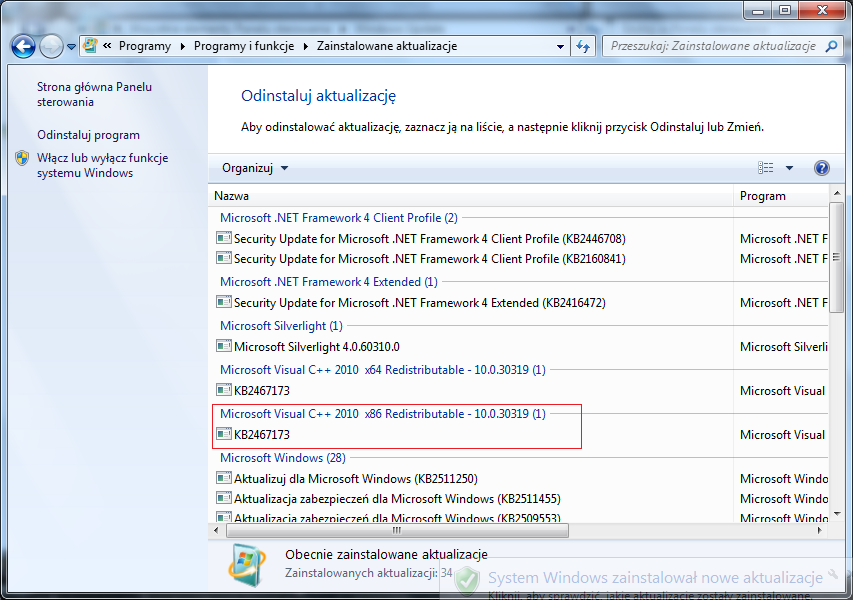Screen dimensions: 853x600
Task: Click the greyed Forward navigation arrow
Action: coord(51,47)
